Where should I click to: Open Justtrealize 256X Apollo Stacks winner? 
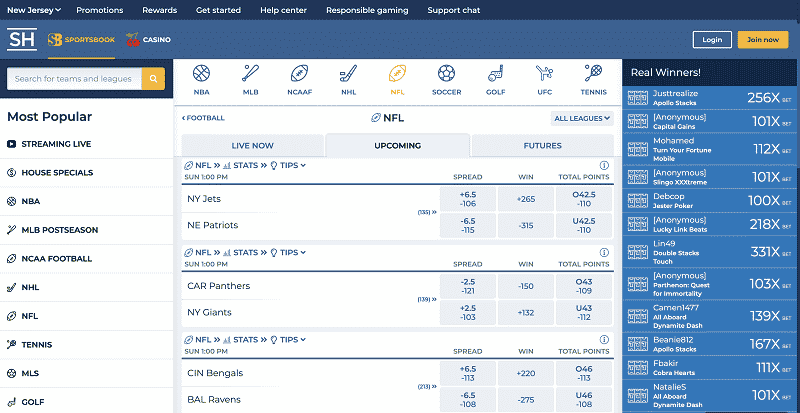click(711, 98)
